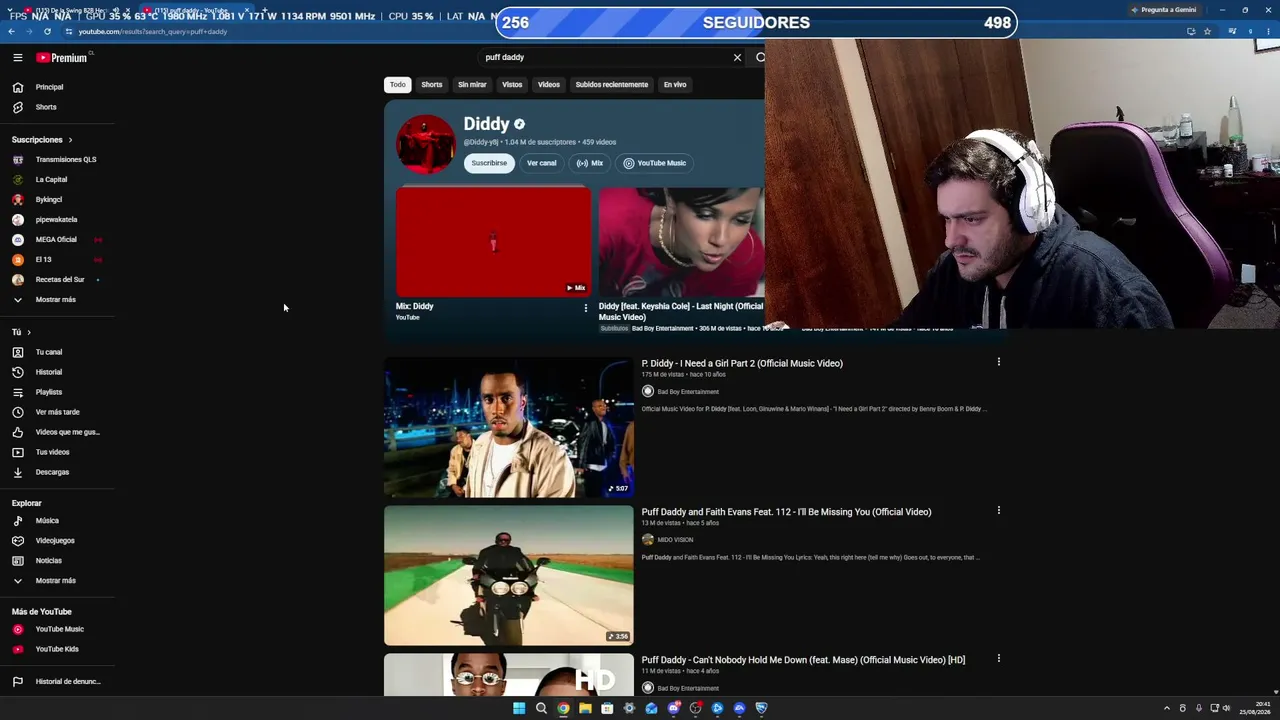Open Historial de denuncias
Image resolution: width=1280 pixels, height=720 pixels.
point(67,682)
